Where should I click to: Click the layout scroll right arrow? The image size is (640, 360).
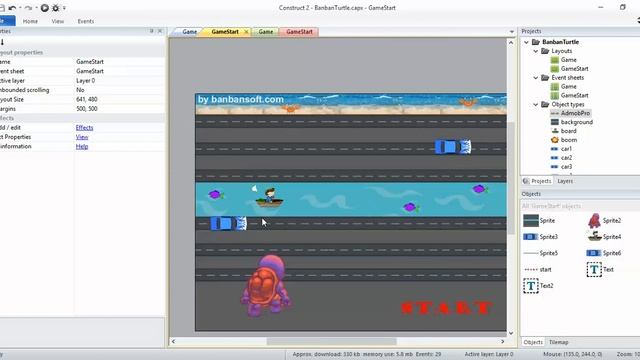(502, 342)
